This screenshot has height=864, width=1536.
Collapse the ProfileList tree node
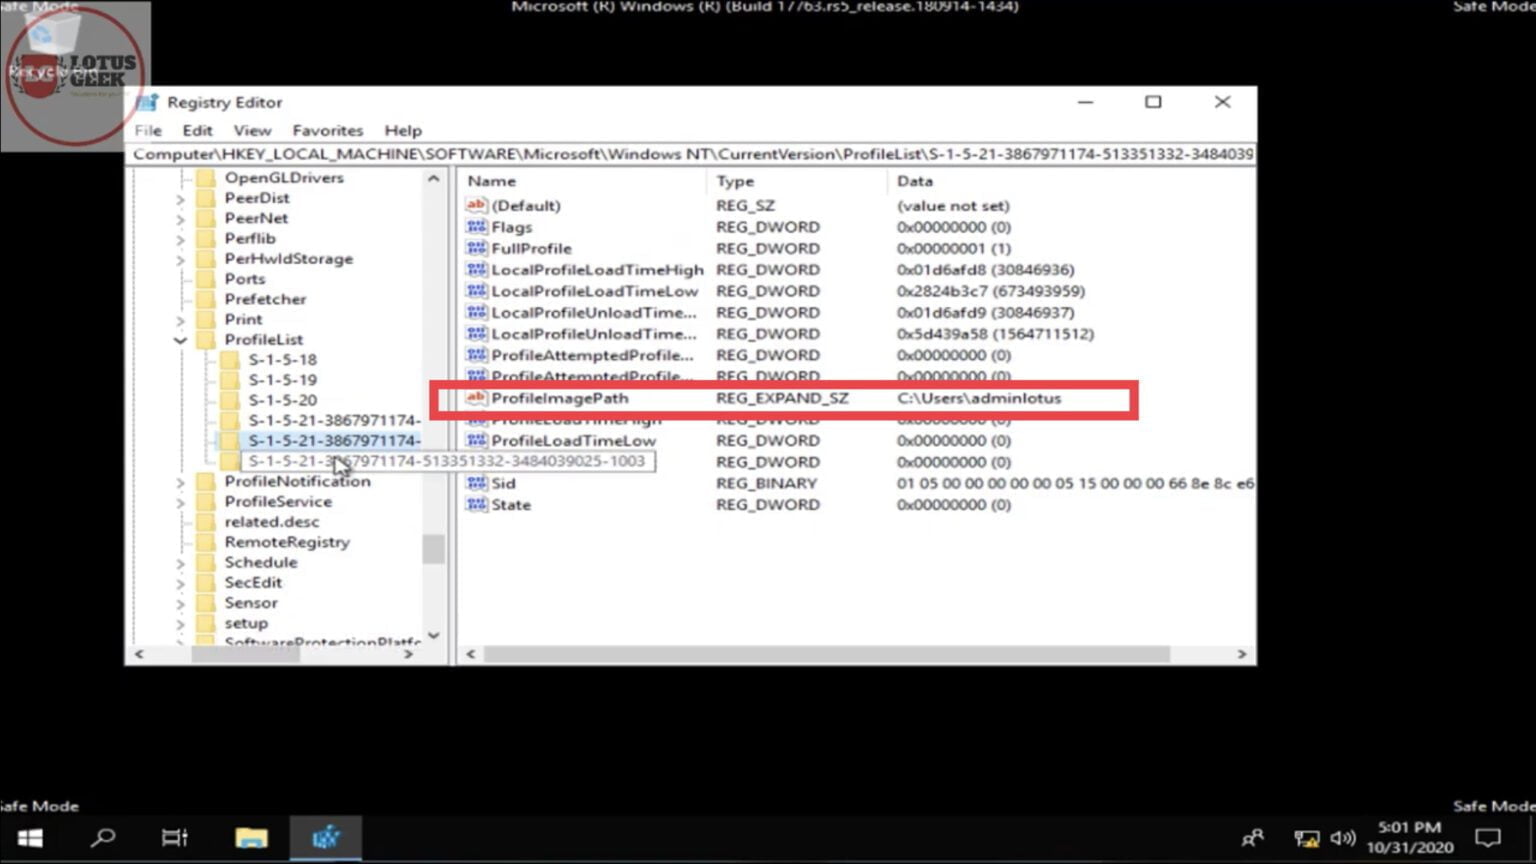click(x=180, y=340)
